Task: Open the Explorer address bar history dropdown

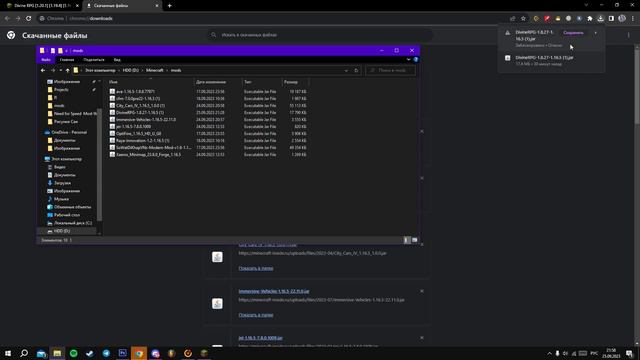Action: [x=346, y=70]
